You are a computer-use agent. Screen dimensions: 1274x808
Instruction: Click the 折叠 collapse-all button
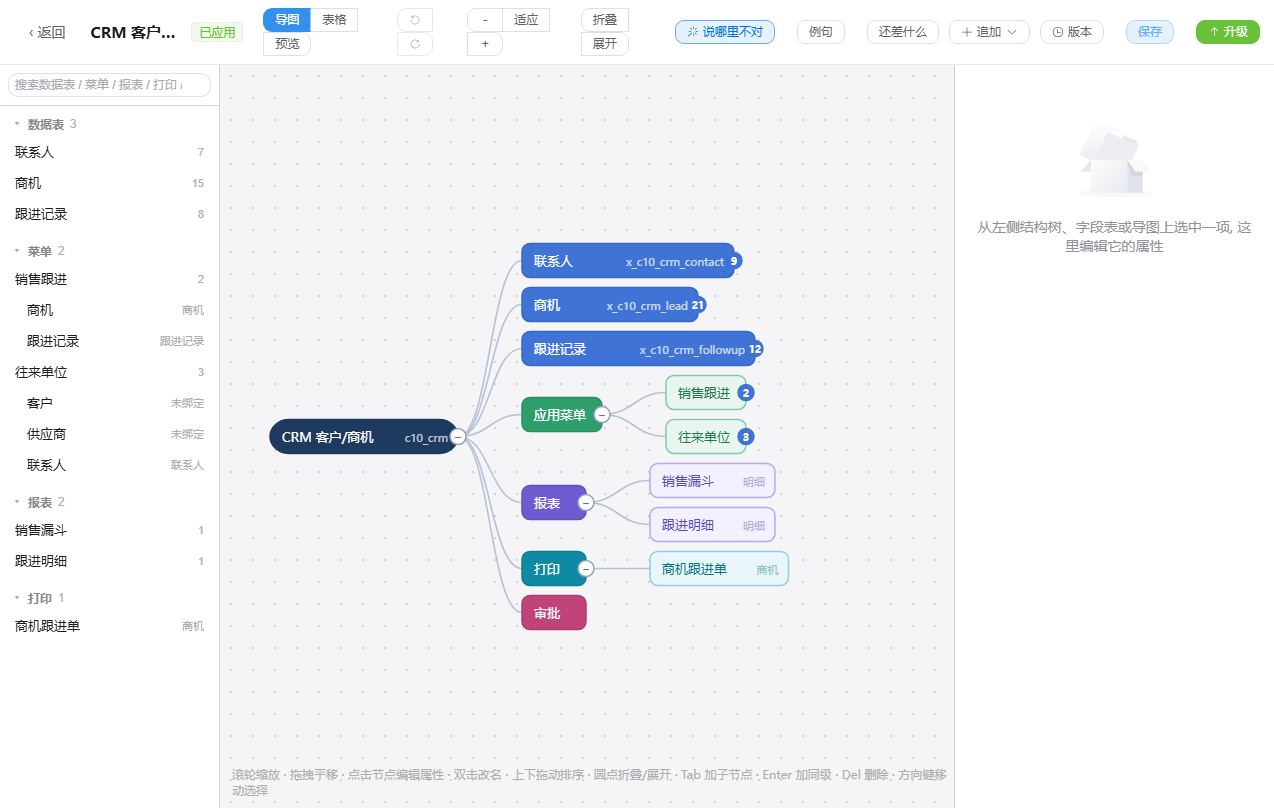(605, 20)
